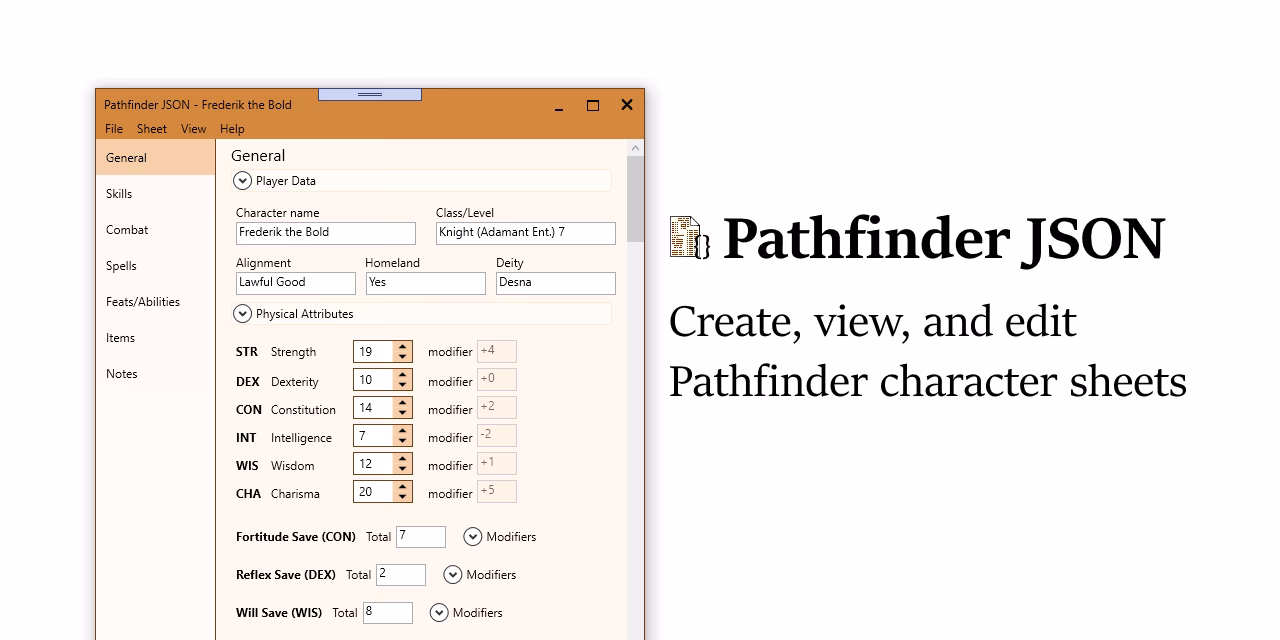This screenshot has height=640, width=1280.
Task: Switch to the Combat tab
Action: pyautogui.click(x=155, y=229)
